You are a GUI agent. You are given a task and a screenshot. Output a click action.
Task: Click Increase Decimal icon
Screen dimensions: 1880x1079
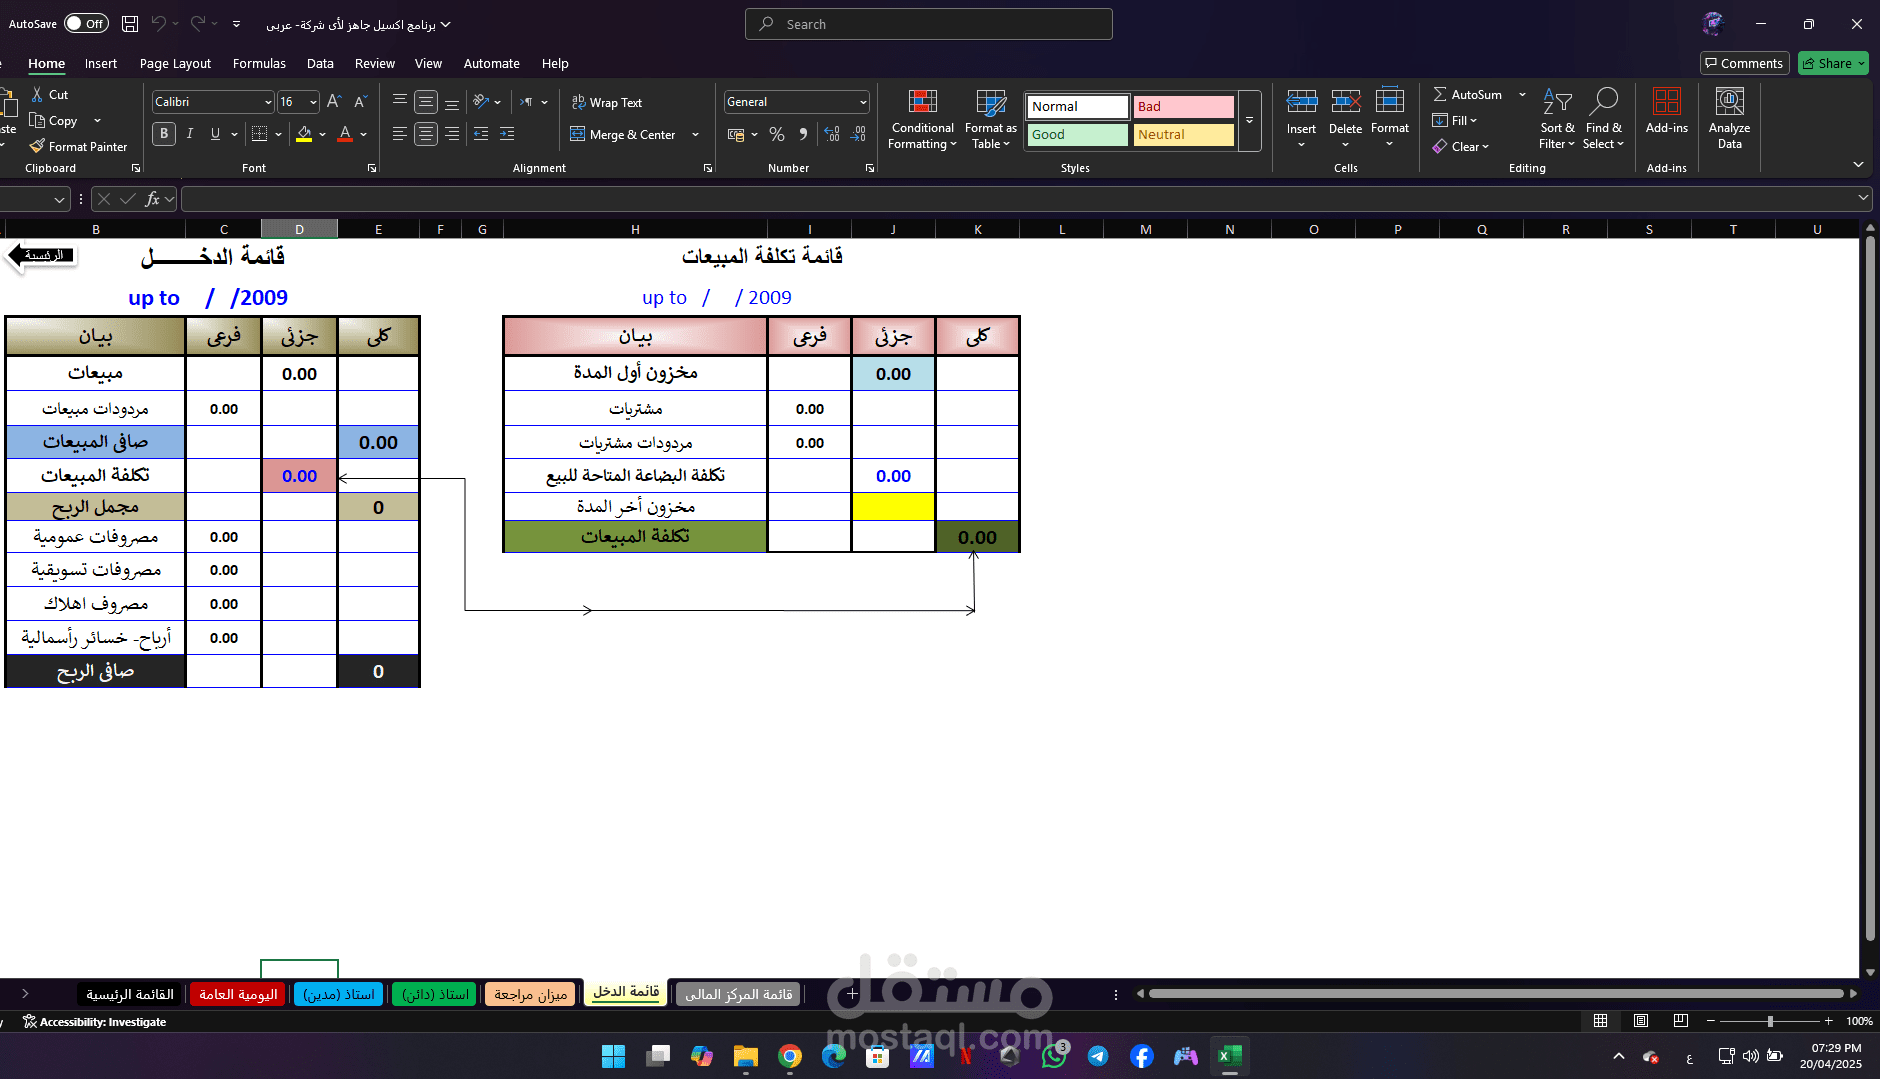(832, 134)
